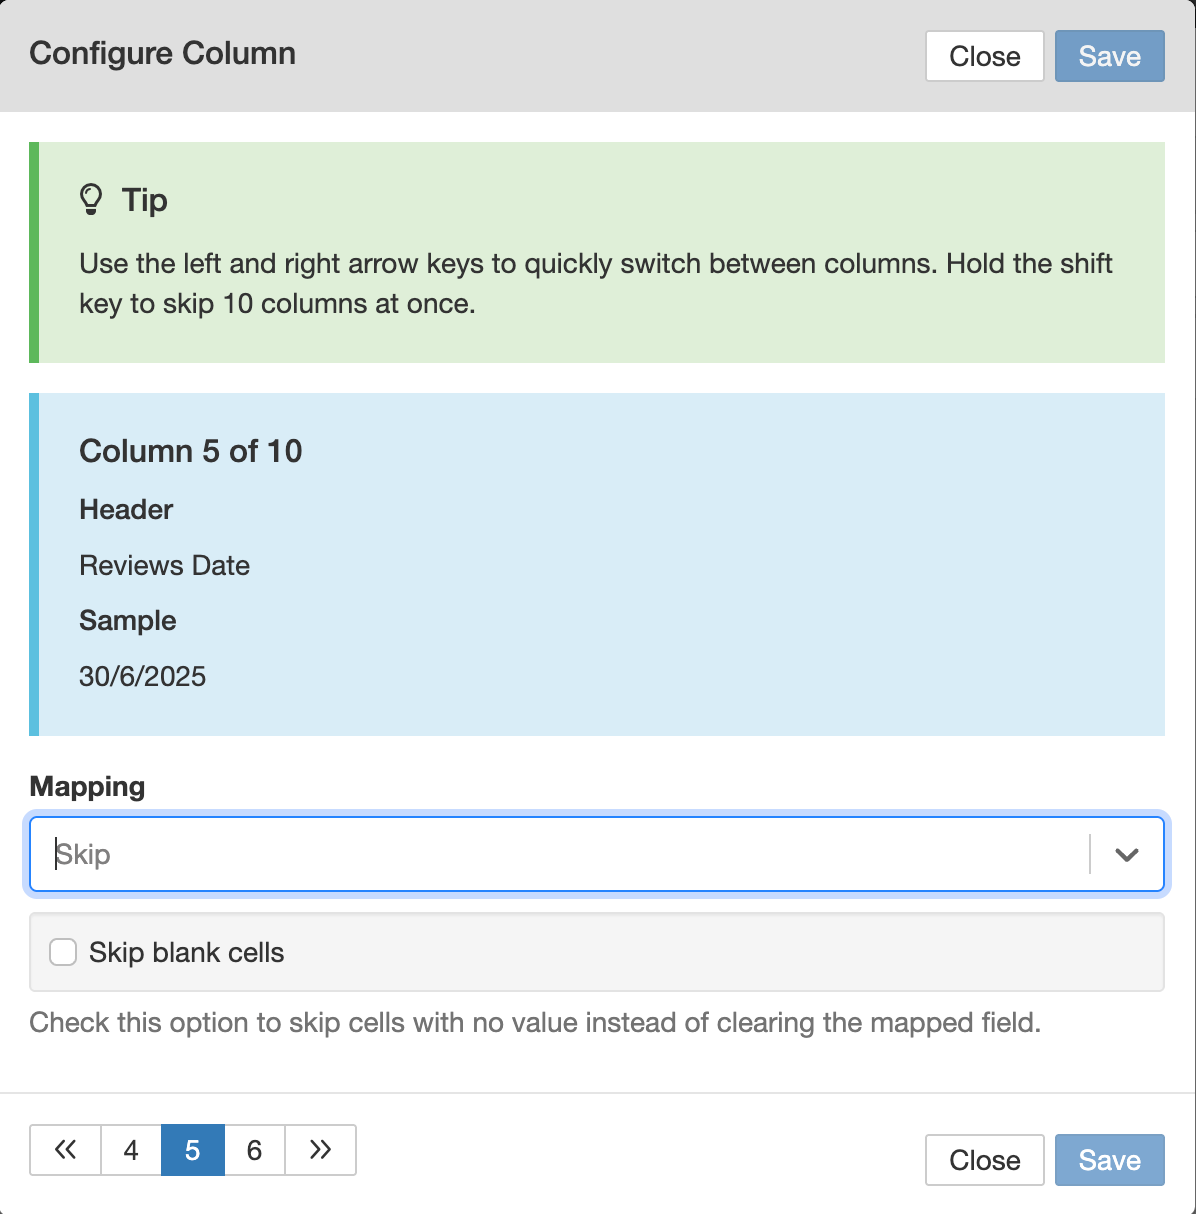Switch to column 6
Image resolution: width=1196 pixels, height=1214 pixels.
click(254, 1150)
